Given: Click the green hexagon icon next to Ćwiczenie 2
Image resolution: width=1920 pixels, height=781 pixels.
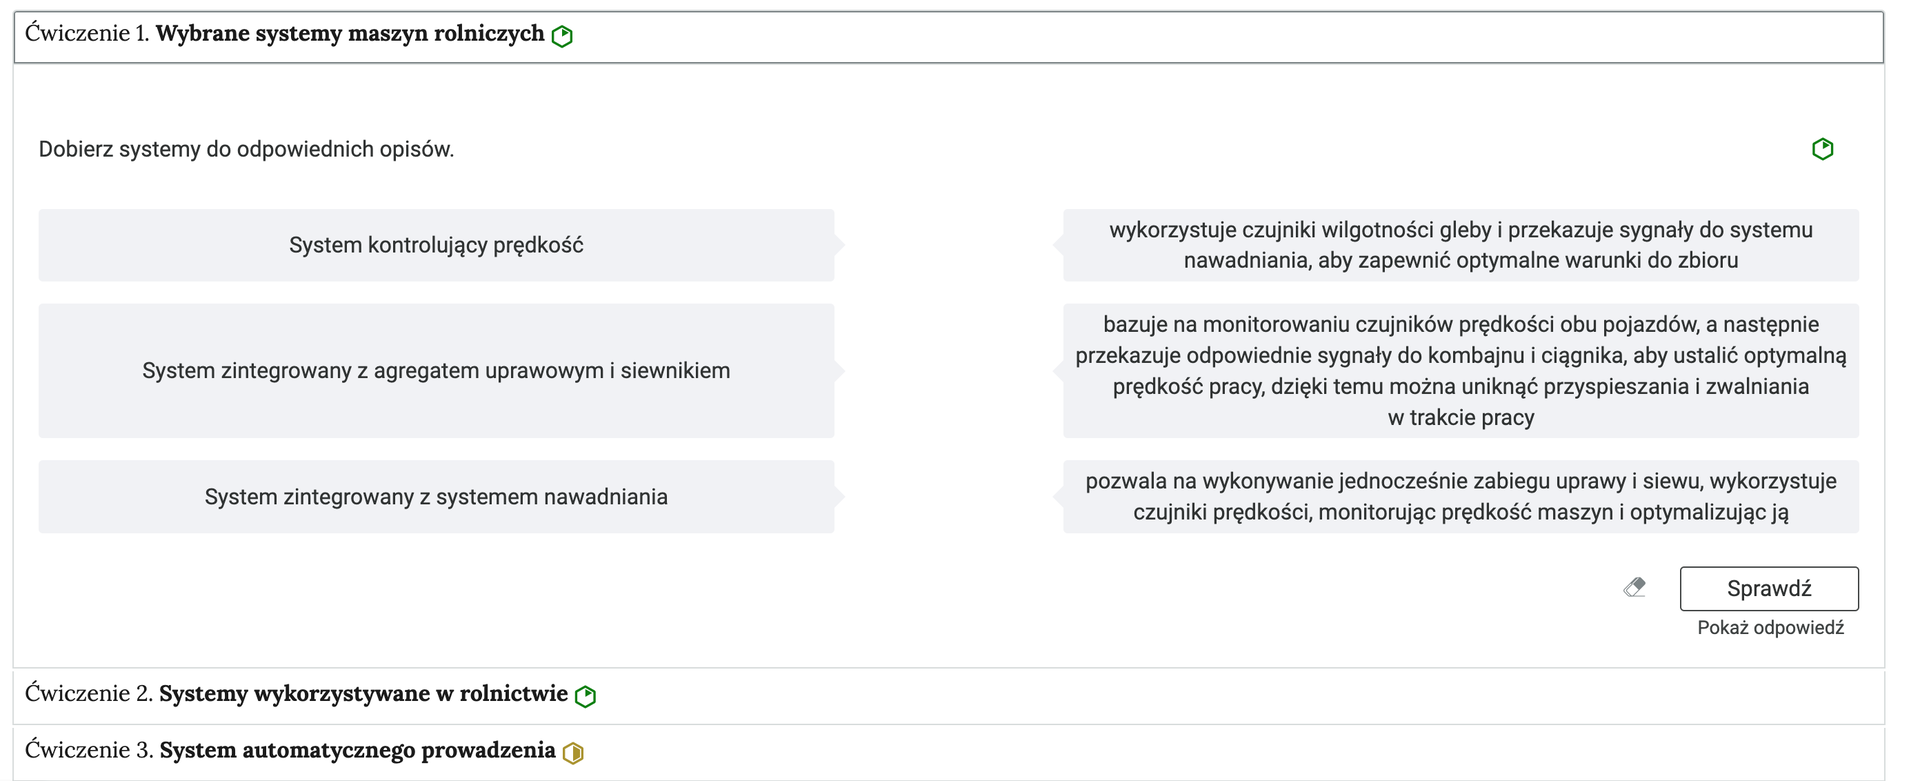Looking at the screenshot, I should [x=587, y=695].
